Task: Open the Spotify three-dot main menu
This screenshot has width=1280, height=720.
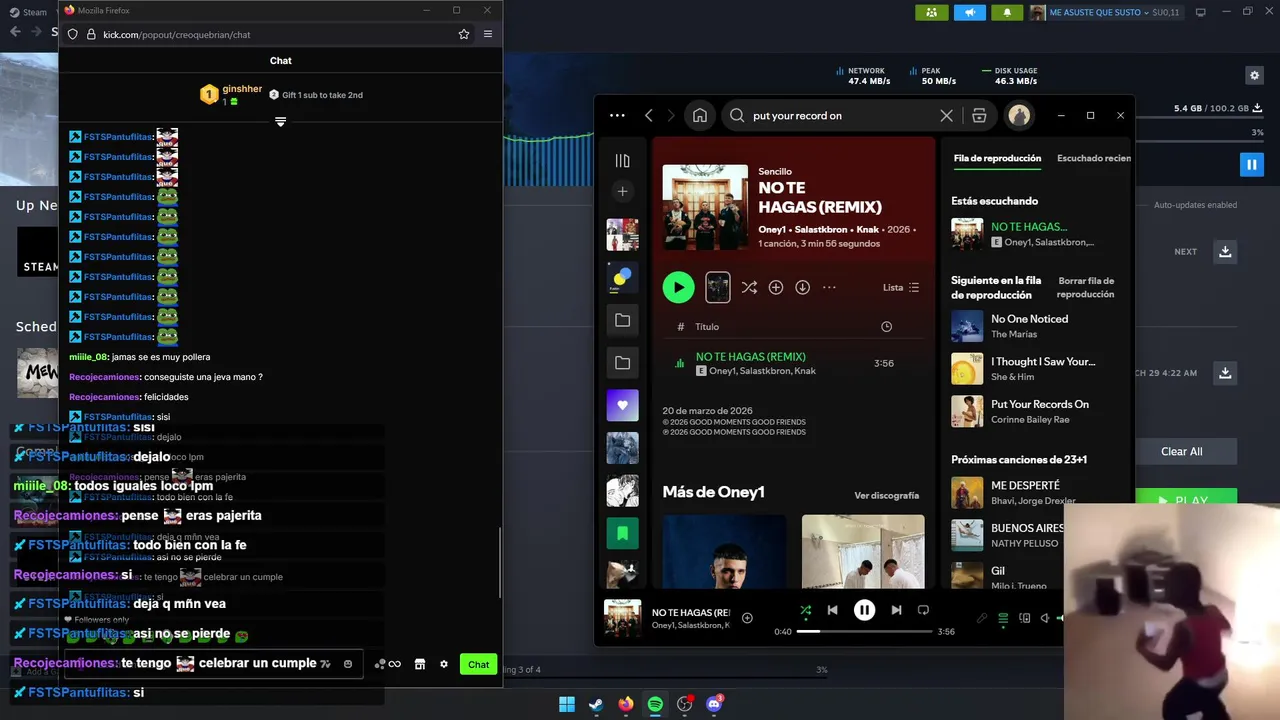Action: tap(617, 115)
